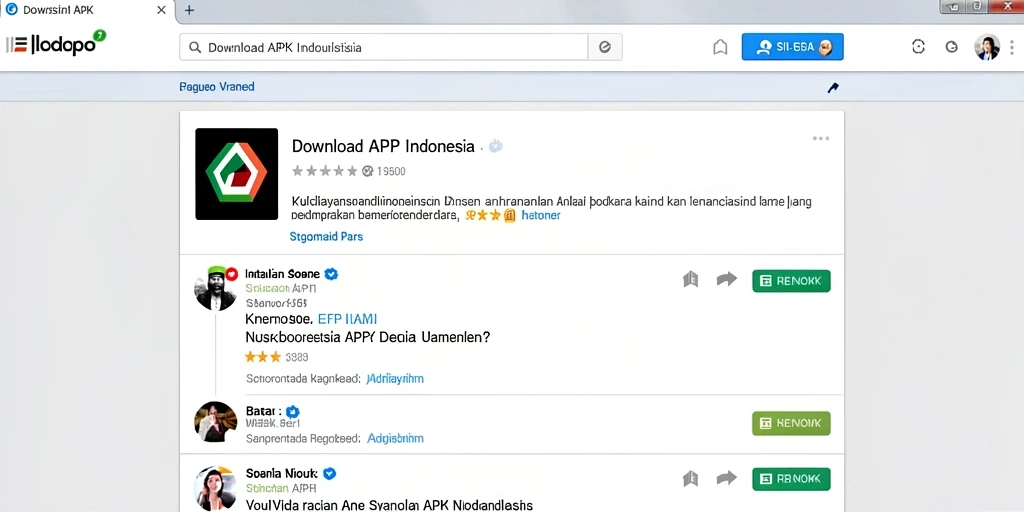Click the bookmark icon beside the search bar
The image size is (1024, 512).
pyautogui.click(x=720, y=47)
